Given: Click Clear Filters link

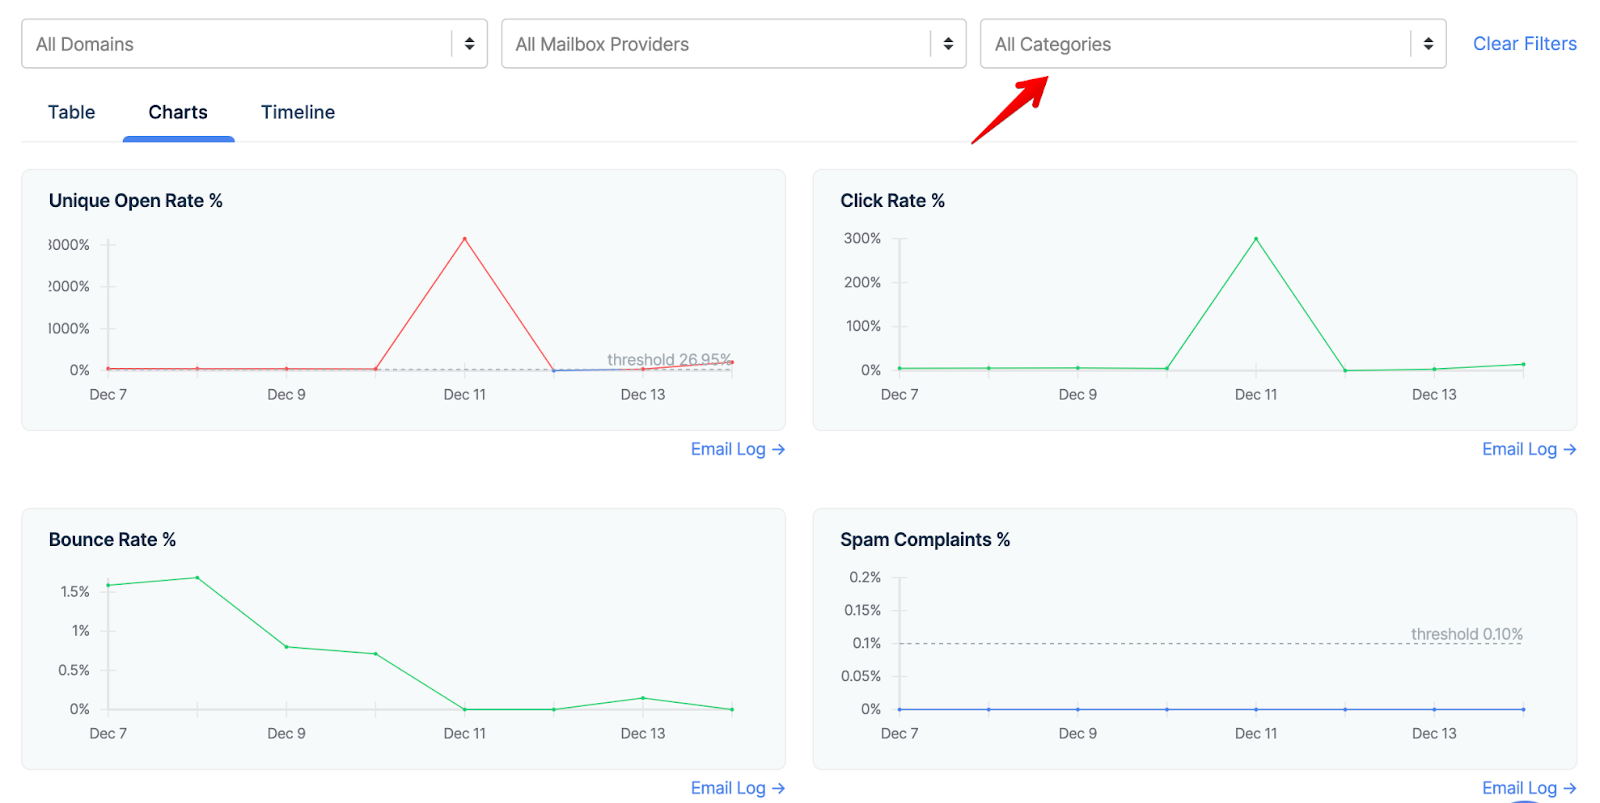Looking at the screenshot, I should pyautogui.click(x=1524, y=44).
